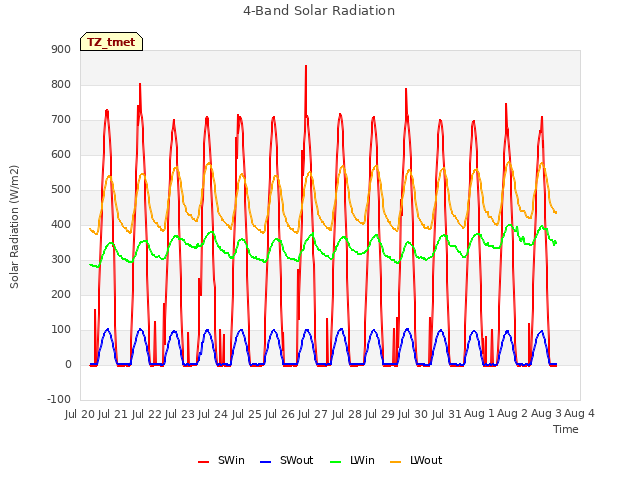Click the Aug 4 x-axis label
Image resolution: width=640 pixels, height=480 pixels.
pyautogui.click(x=580, y=414)
